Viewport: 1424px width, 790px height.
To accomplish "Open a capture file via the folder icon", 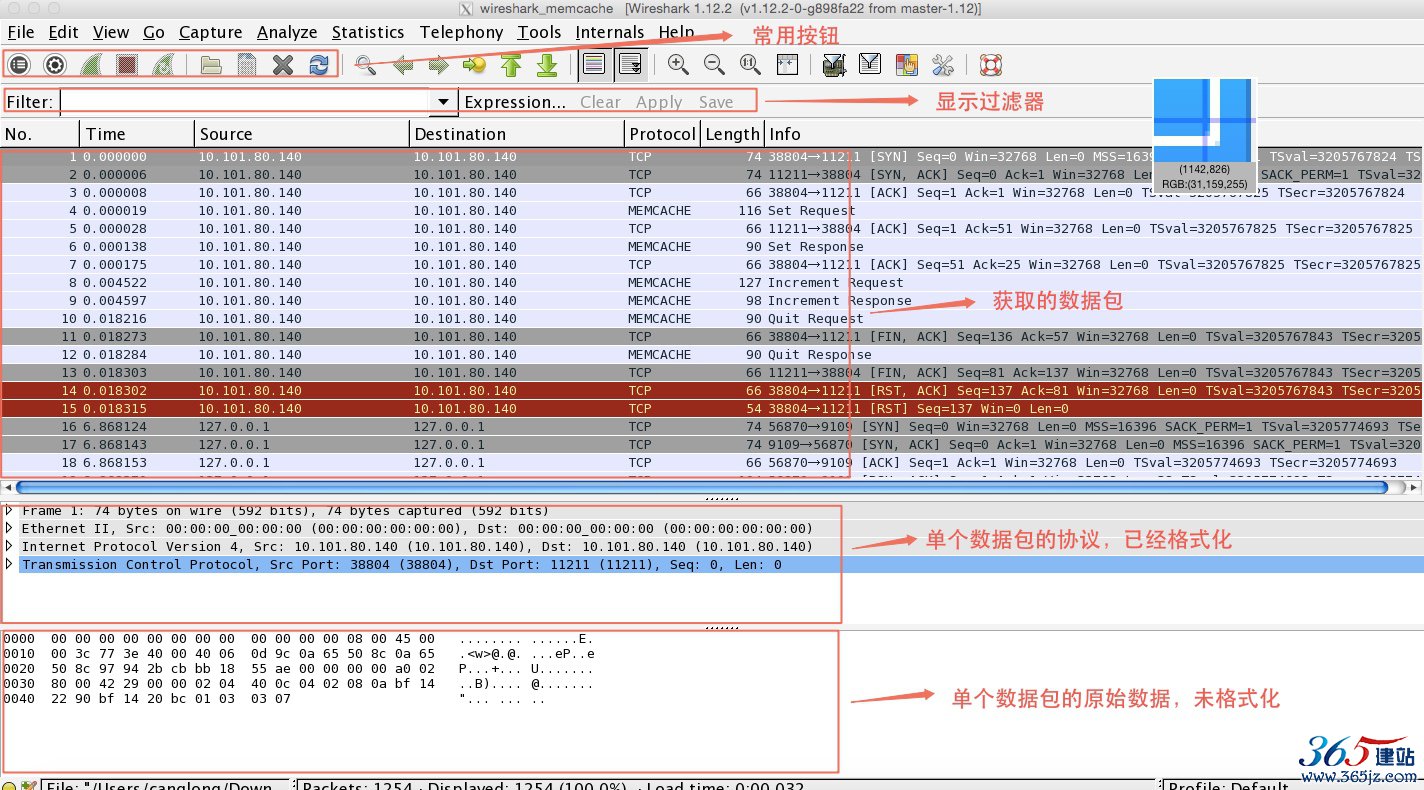I will [x=211, y=65].
